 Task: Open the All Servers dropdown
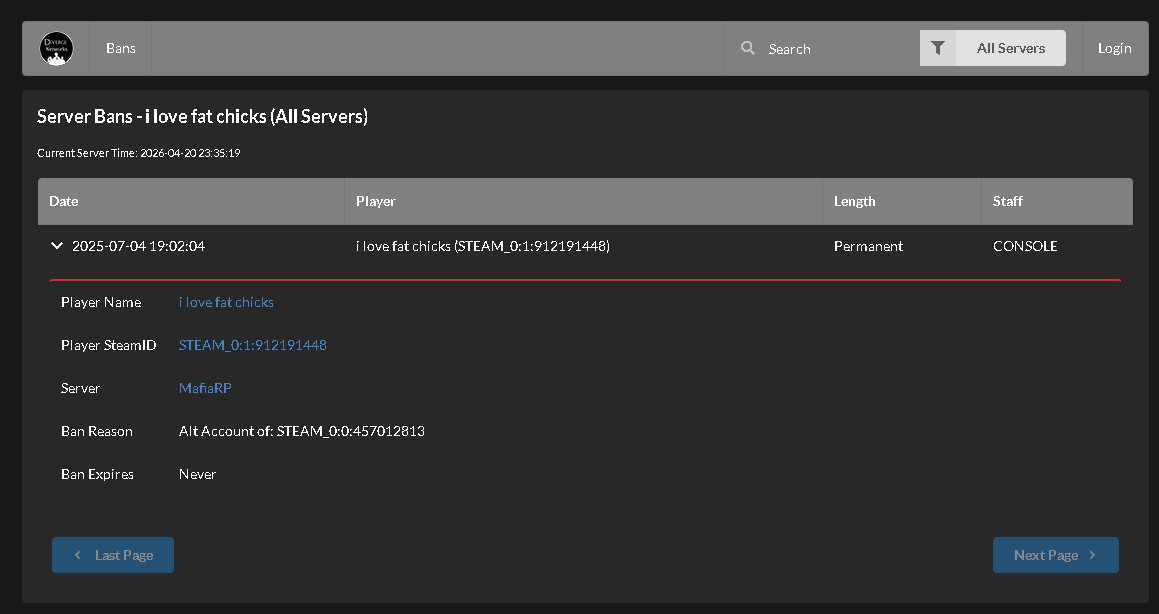pos(1010,48)
